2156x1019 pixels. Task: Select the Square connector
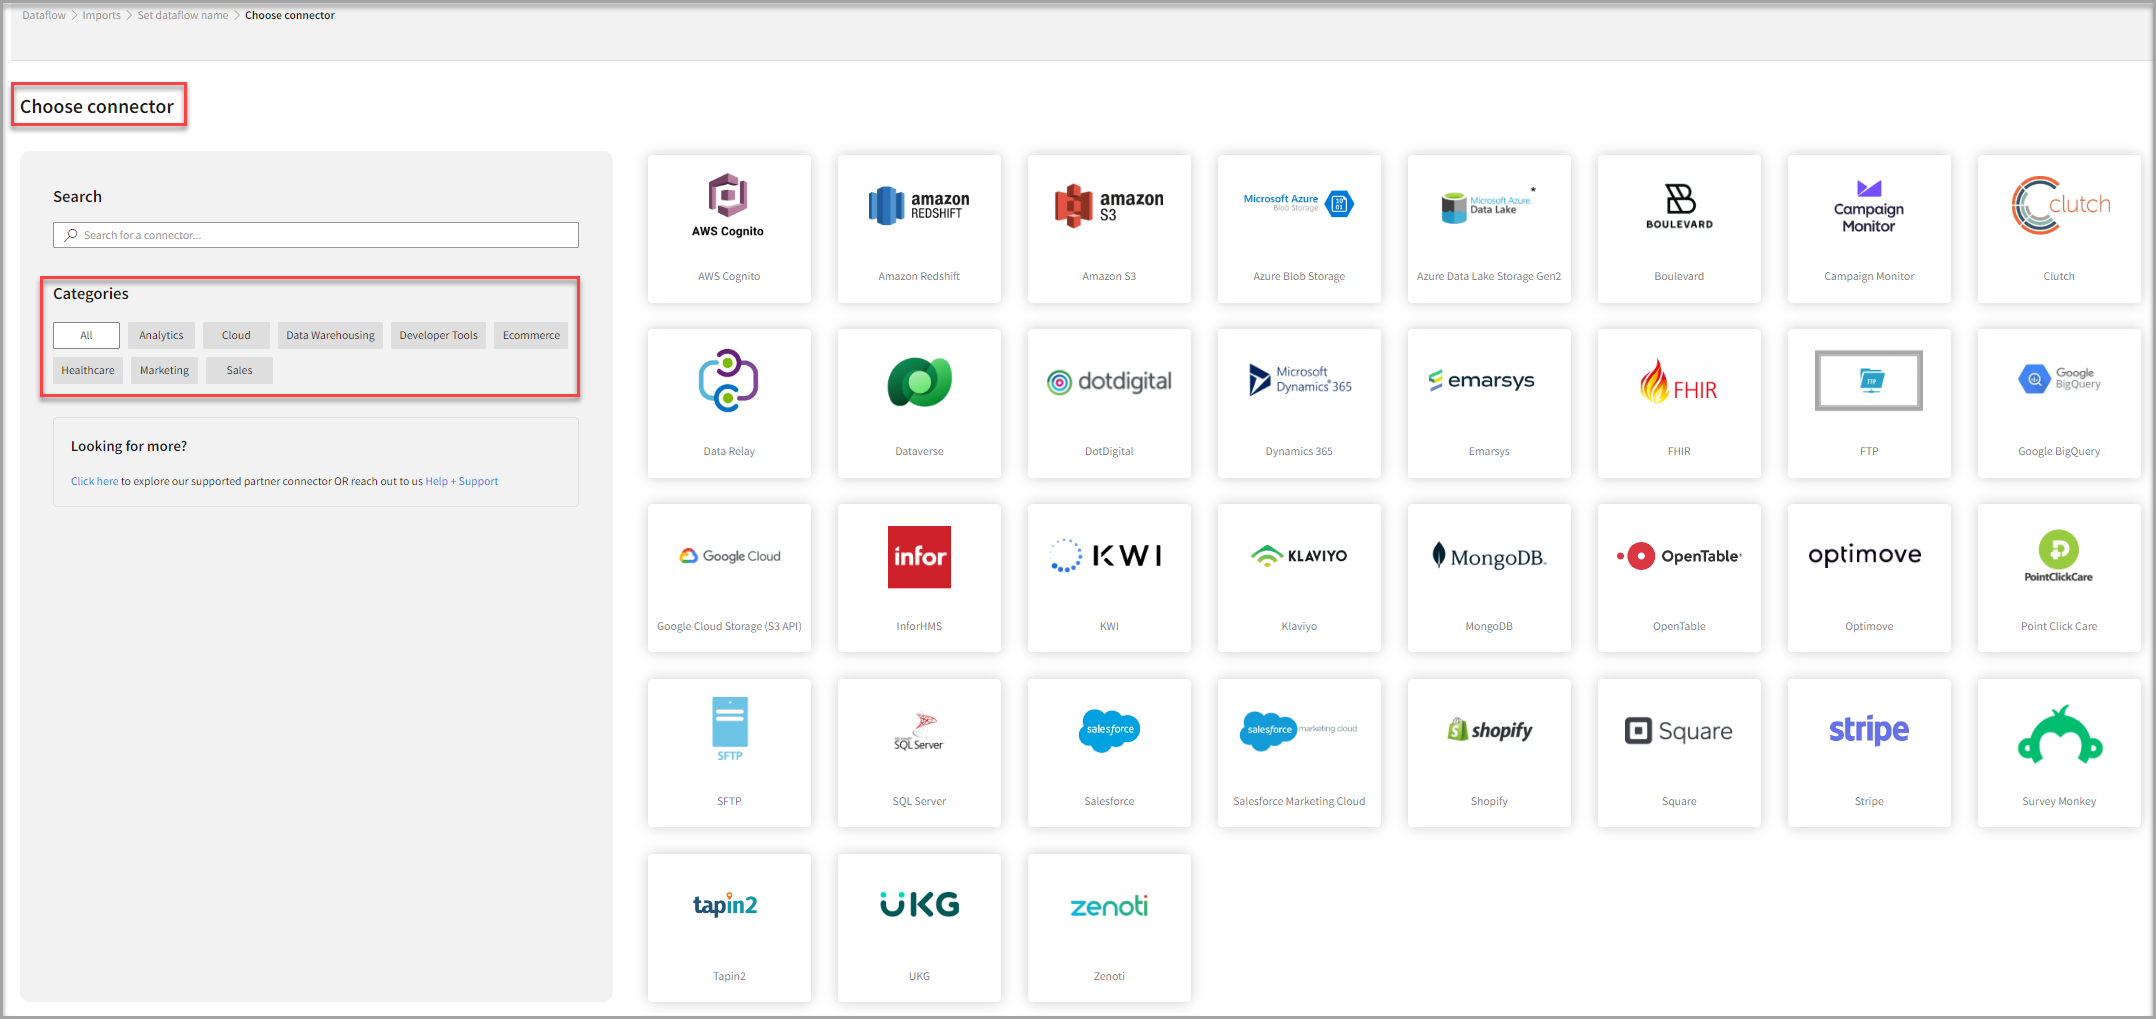coord(1679,754)
